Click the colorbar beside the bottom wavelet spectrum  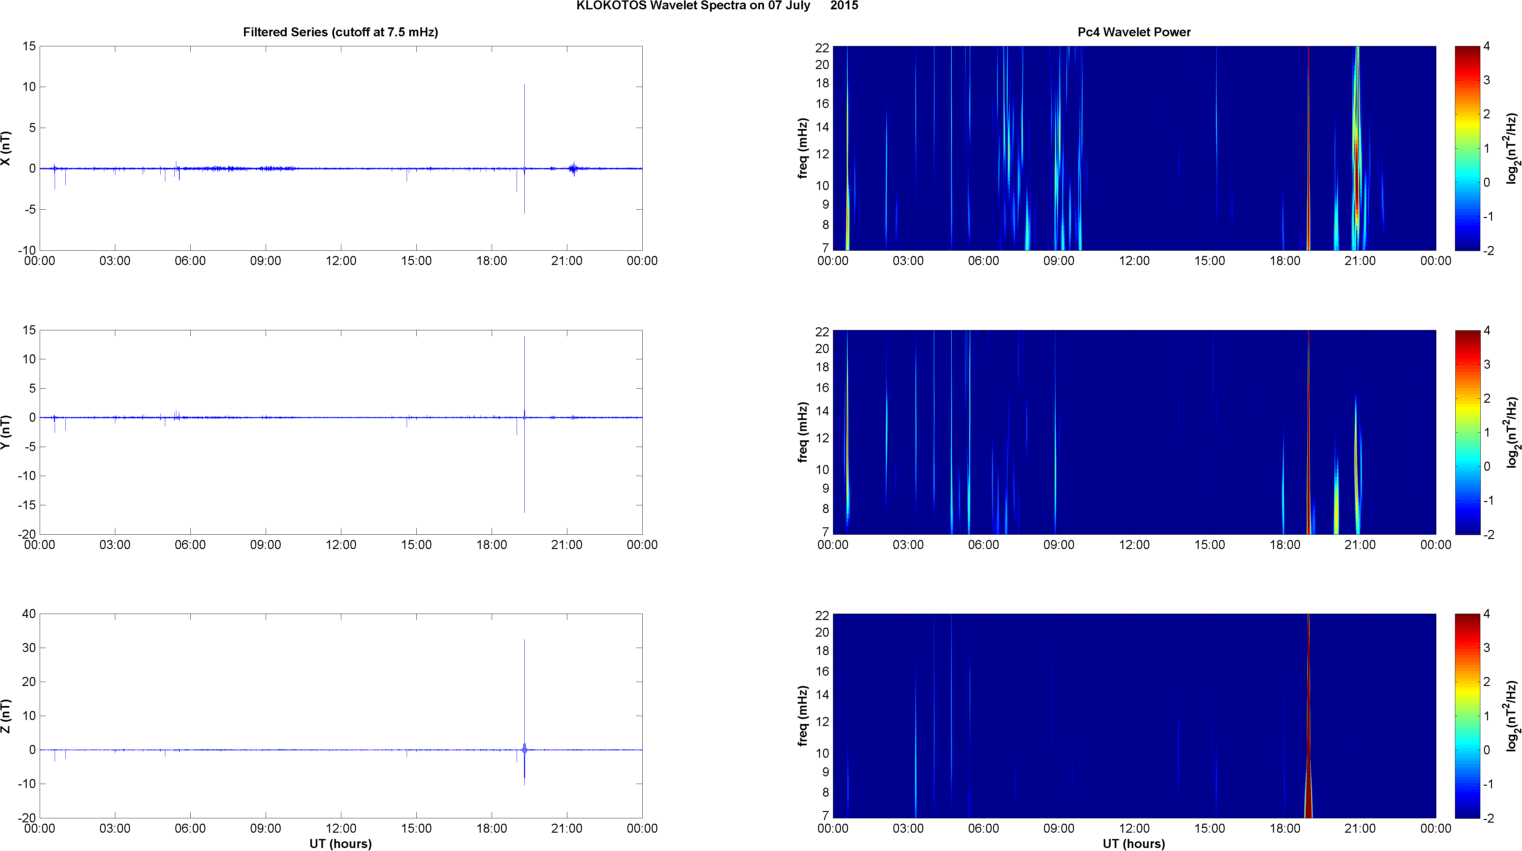(1466, 716)
